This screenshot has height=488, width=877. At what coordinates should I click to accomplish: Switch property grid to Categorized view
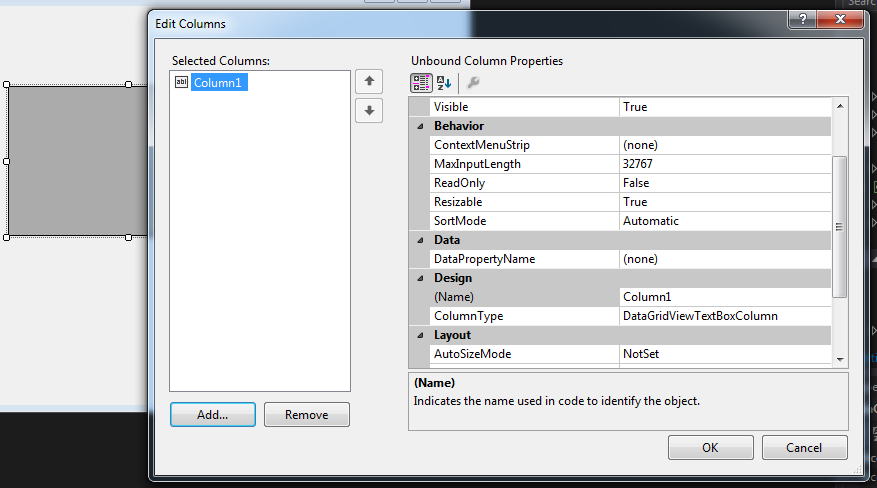click(x=421, y=83)
